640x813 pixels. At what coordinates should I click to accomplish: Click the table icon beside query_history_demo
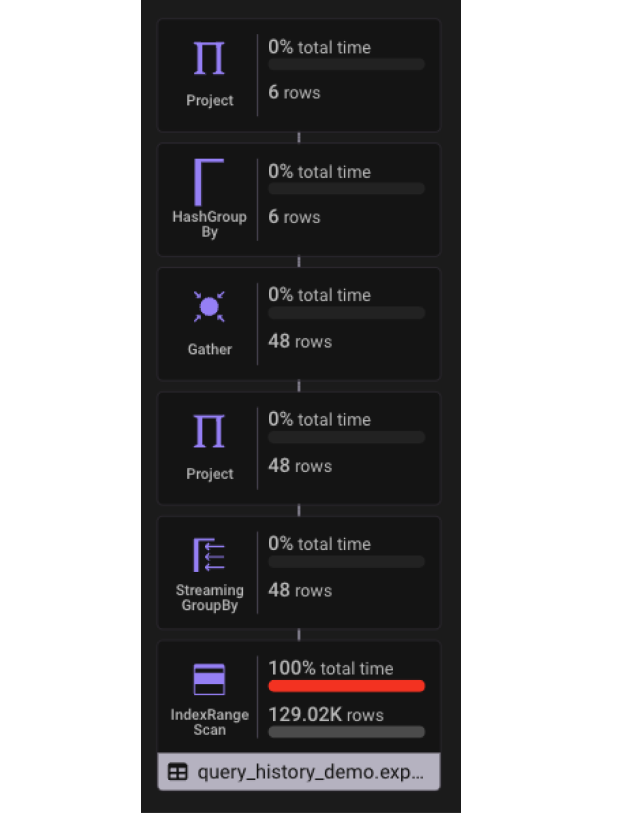(x=177, y=772)
